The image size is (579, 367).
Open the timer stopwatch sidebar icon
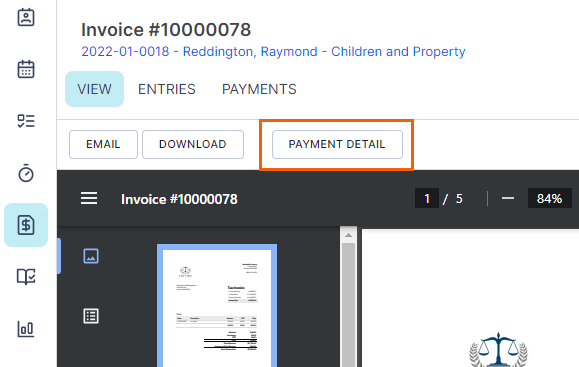tap(26, 173)
